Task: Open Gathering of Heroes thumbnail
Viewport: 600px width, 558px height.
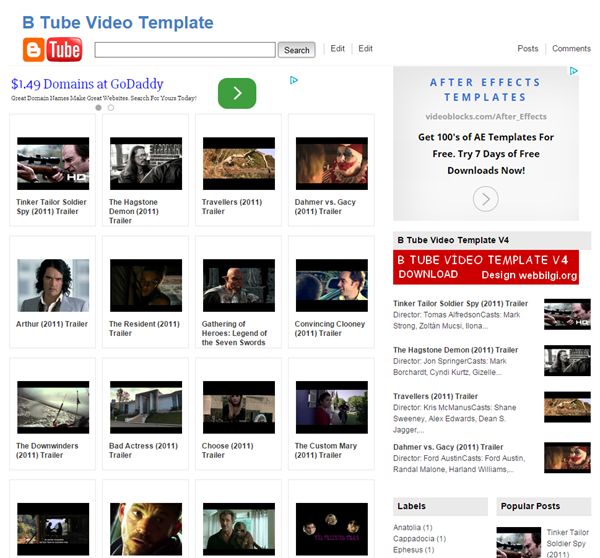Action: 239,286
